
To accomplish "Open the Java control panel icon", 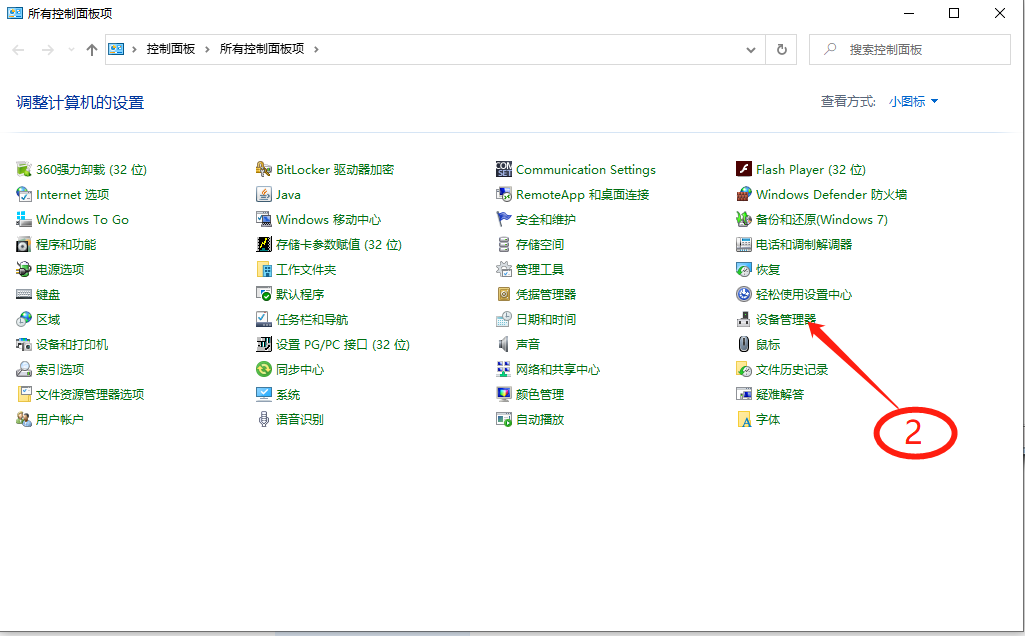I will (264, 195).
